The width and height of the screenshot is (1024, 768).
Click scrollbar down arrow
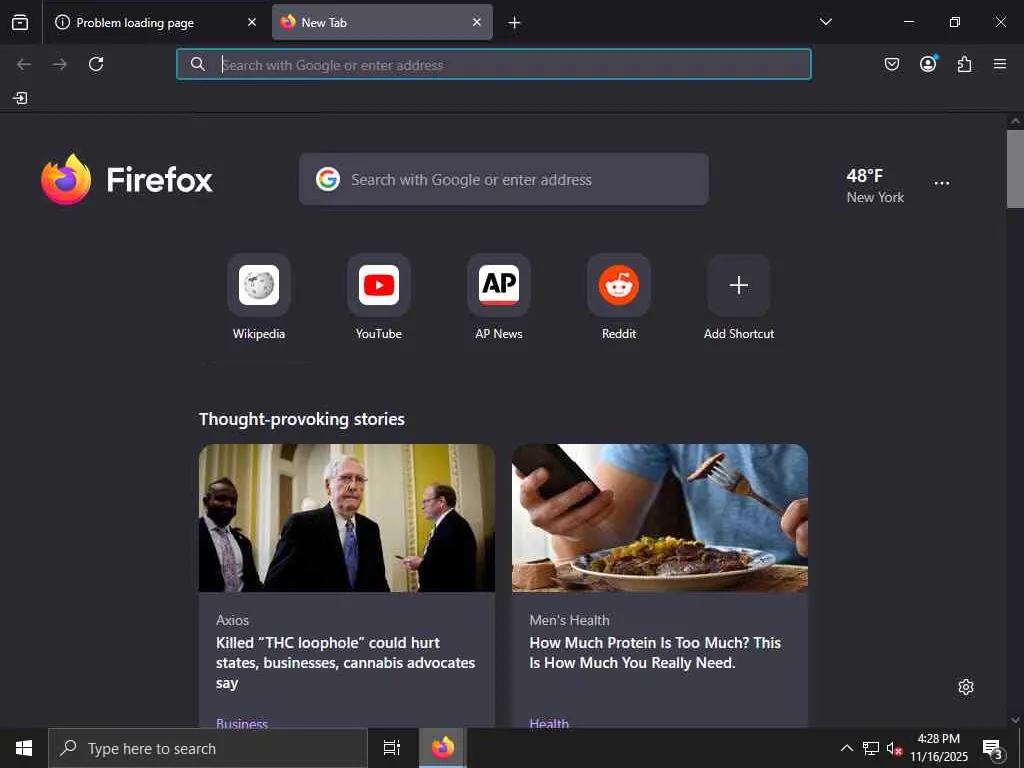1015,720
